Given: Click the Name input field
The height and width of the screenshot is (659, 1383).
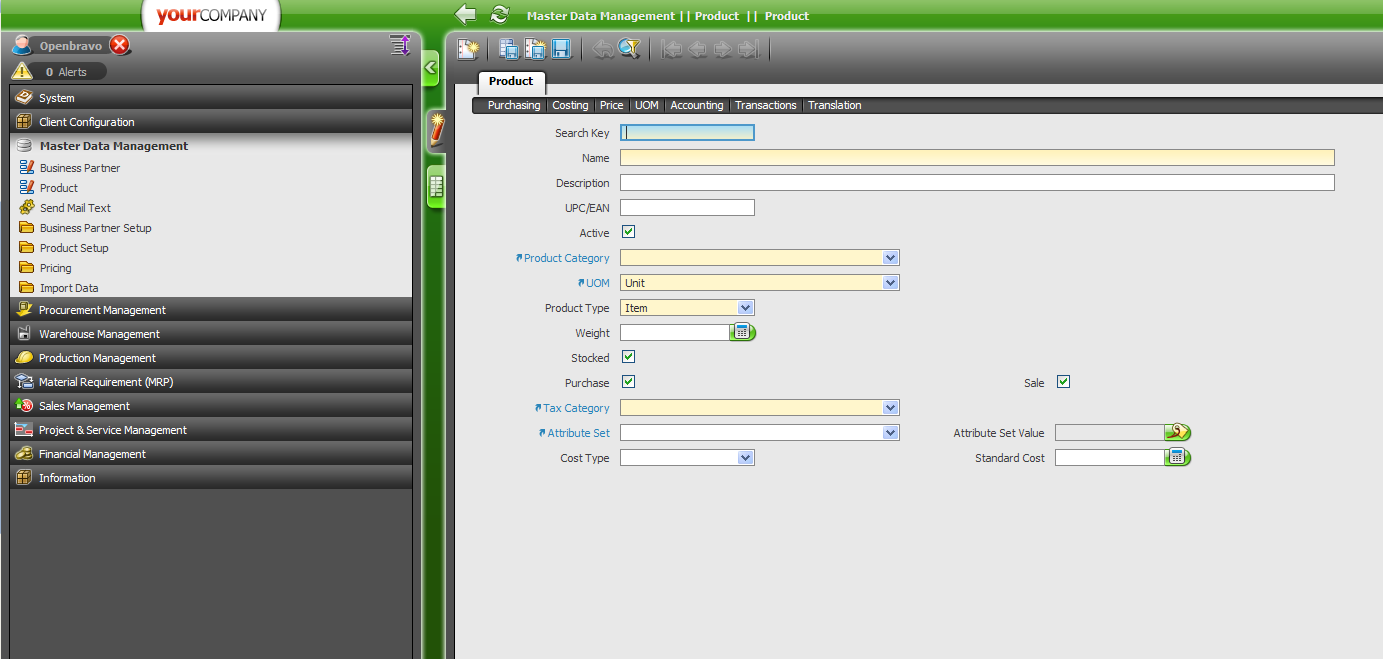Looking at the screenshot, I should (976, 158).
